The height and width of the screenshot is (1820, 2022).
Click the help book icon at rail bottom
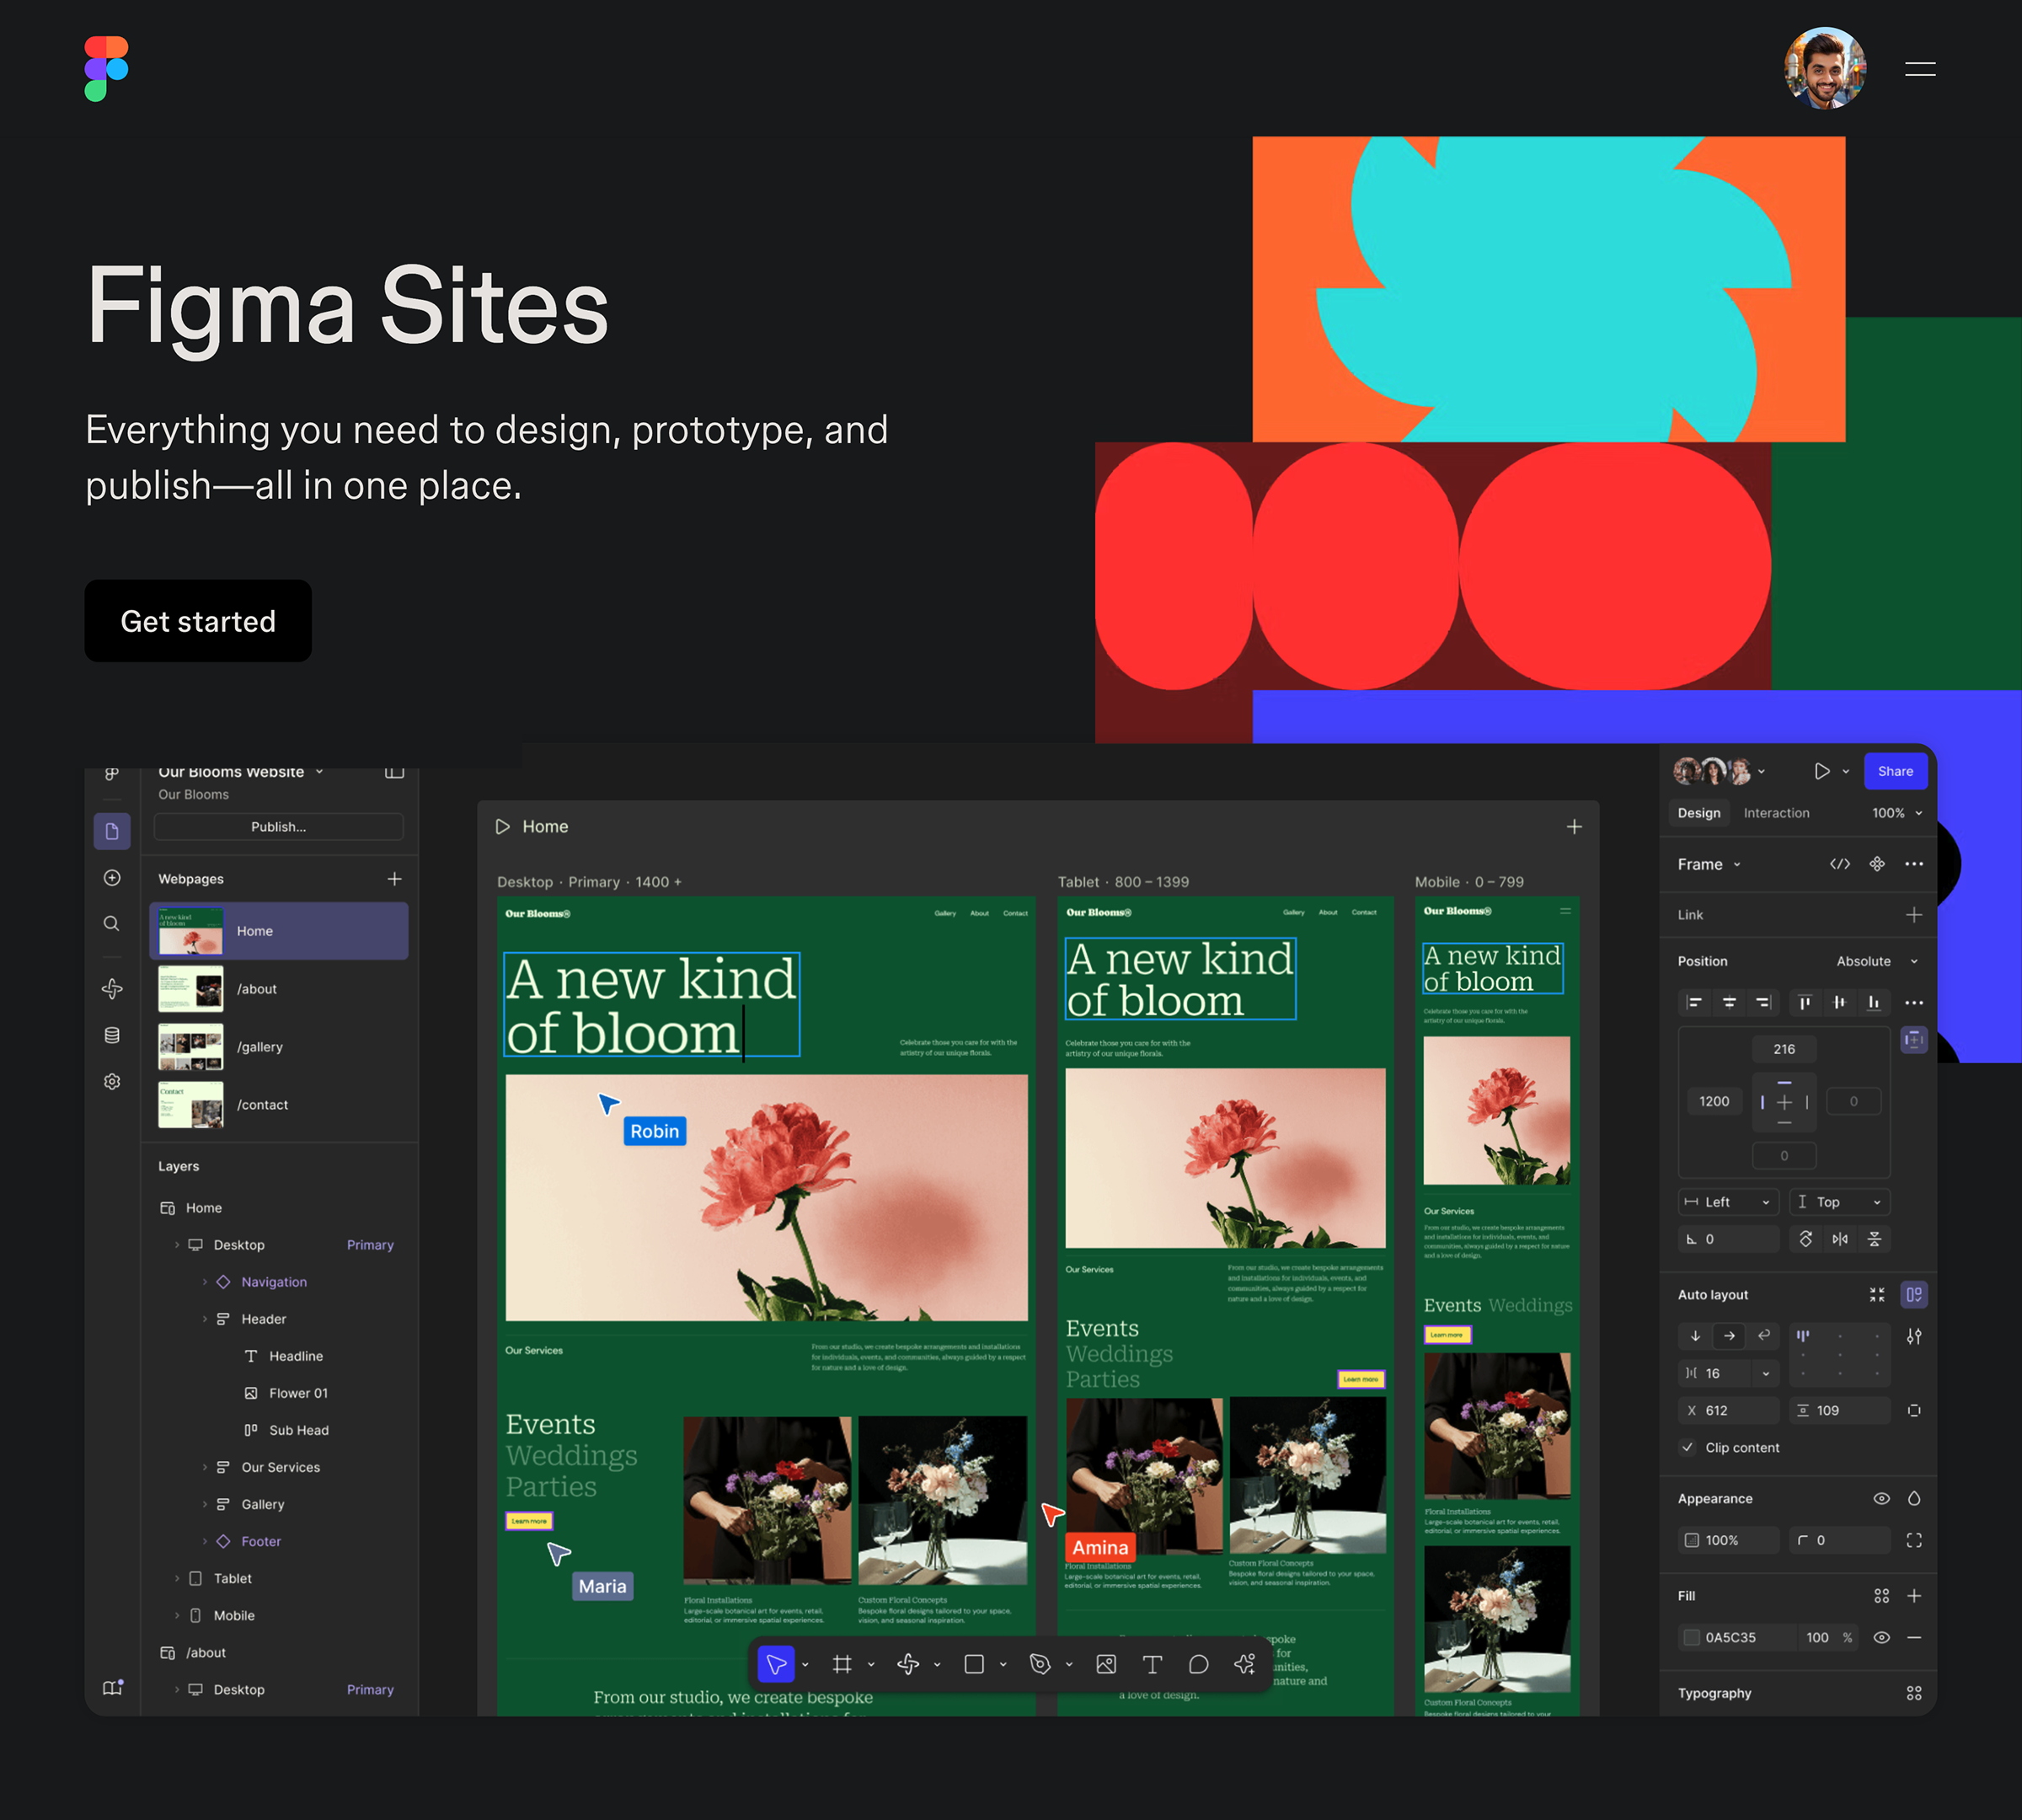pyautogui.click(x=113, y=1687)
